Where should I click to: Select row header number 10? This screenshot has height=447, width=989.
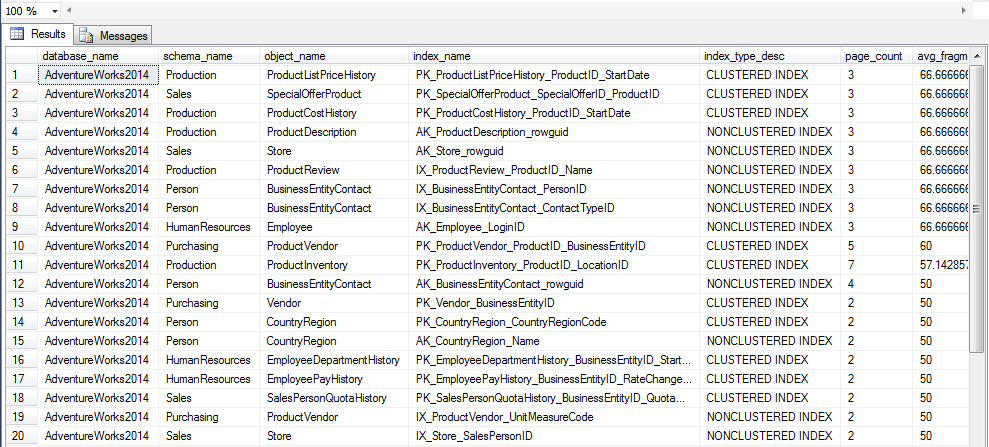point(22,245)
